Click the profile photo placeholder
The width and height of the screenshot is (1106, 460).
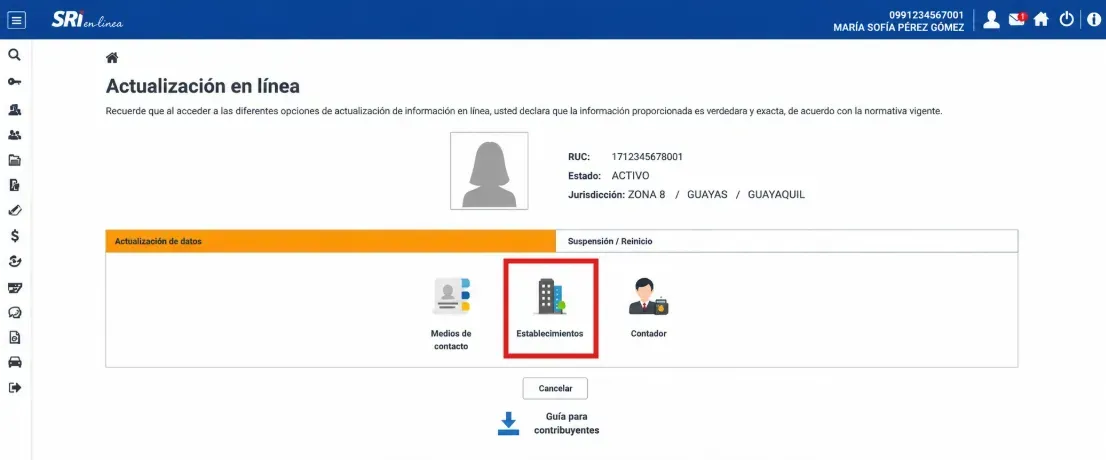click(490, 171)
